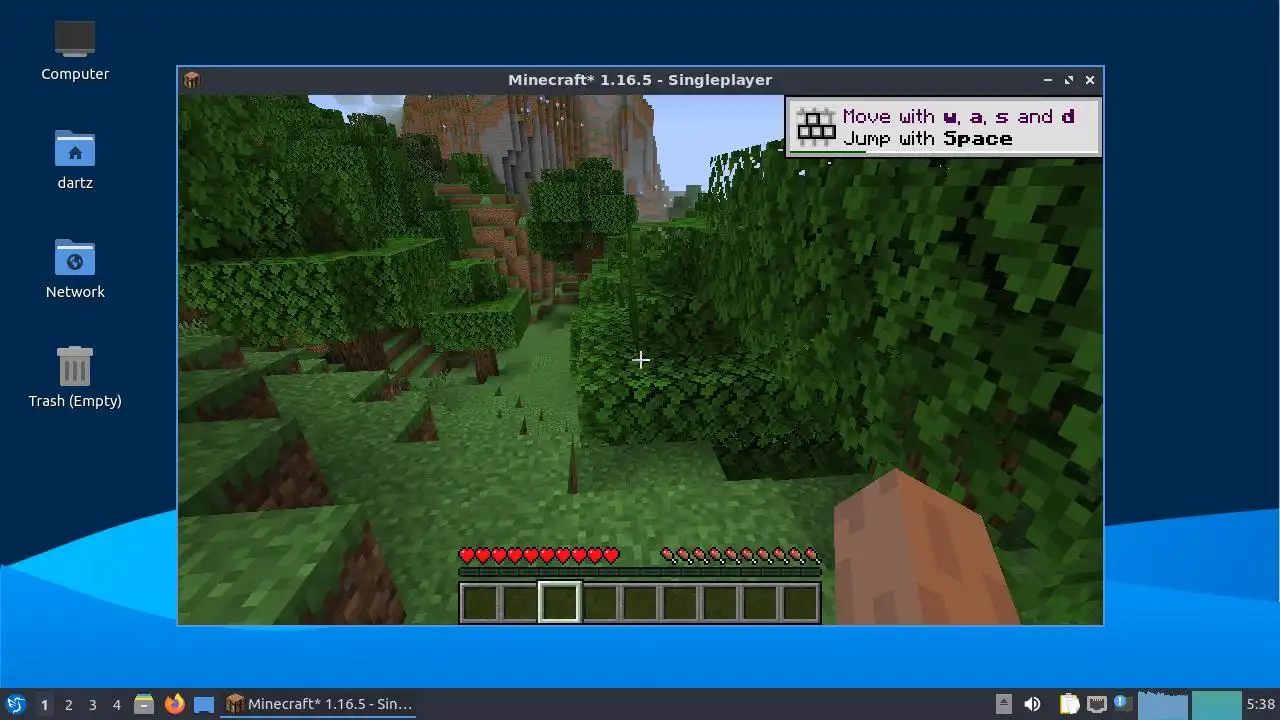
Task: Select the fourth hotbar slot in Minecraft
Action: pyautogui.click(x=600, y=603)
